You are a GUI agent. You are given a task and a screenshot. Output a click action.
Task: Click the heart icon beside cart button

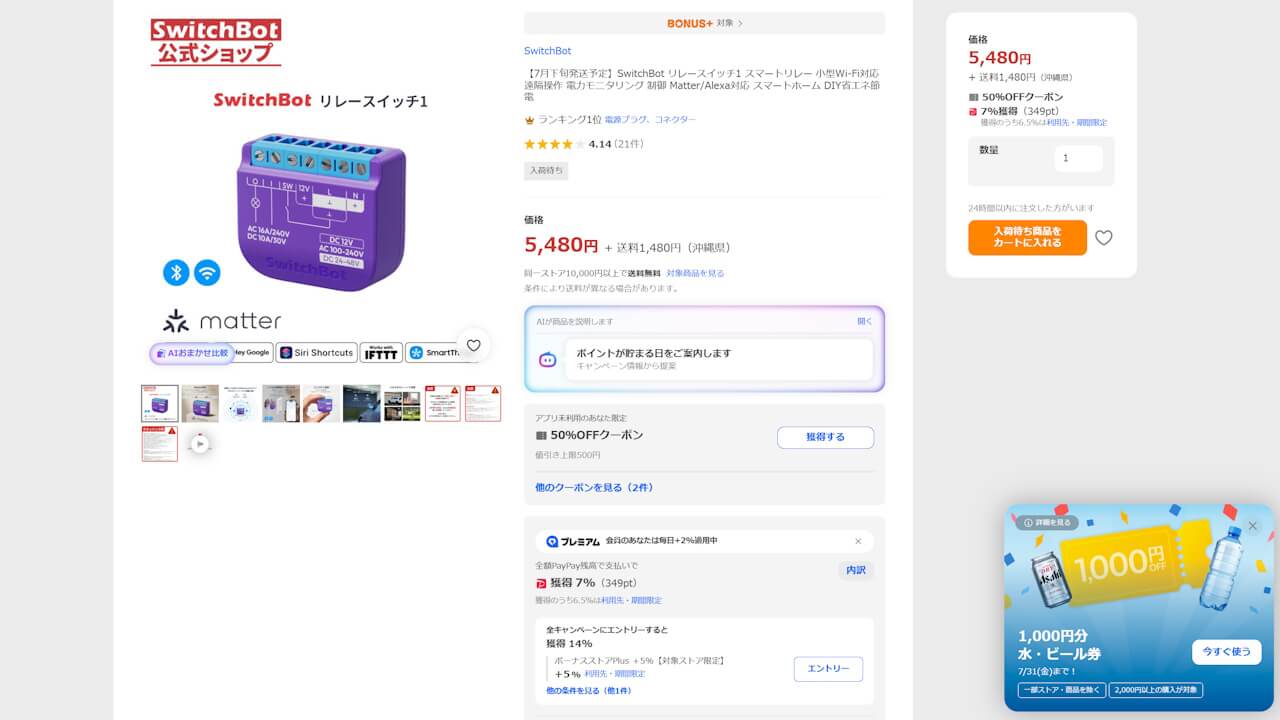1103,238
